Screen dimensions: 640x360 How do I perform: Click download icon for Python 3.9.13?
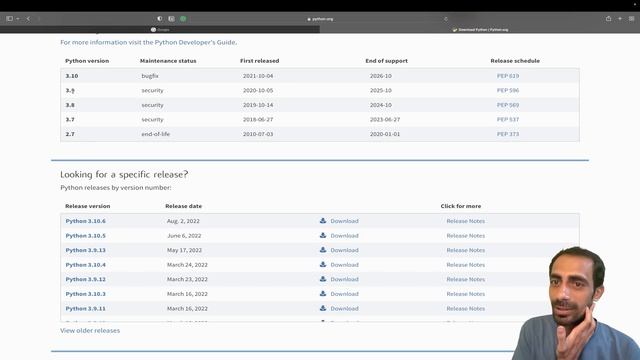(323, 250)
